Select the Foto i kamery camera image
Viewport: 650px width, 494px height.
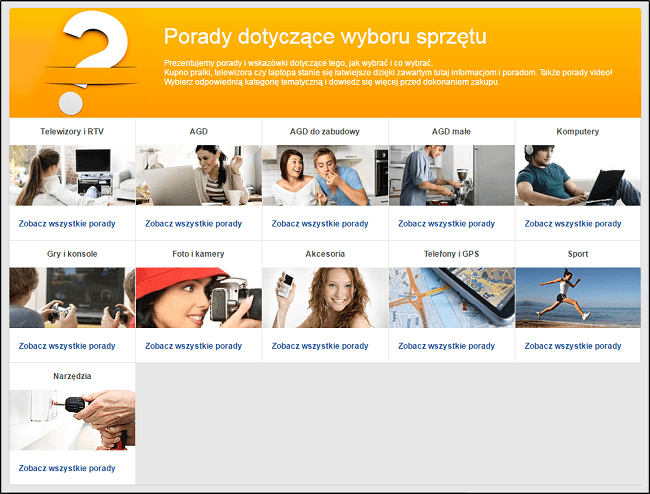click(198, 297)
